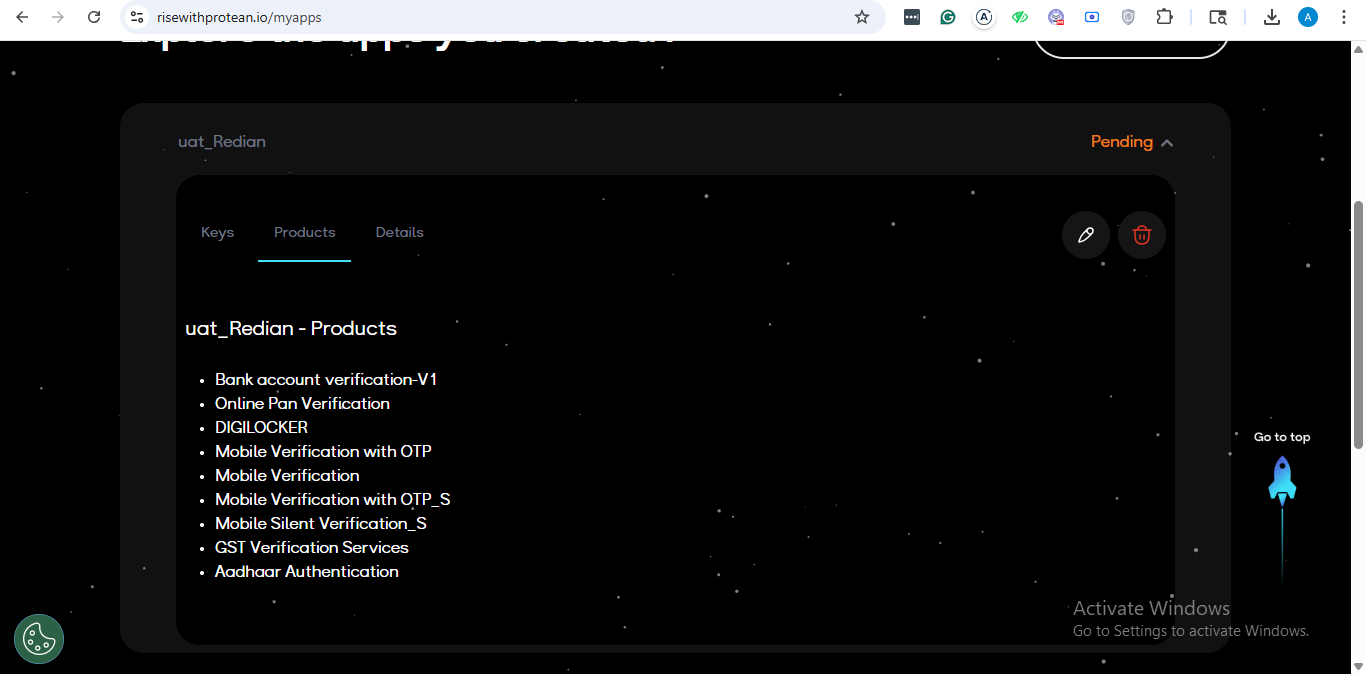Switch to the Keys tab
The image size is (1366, 674).
point(217,232)
